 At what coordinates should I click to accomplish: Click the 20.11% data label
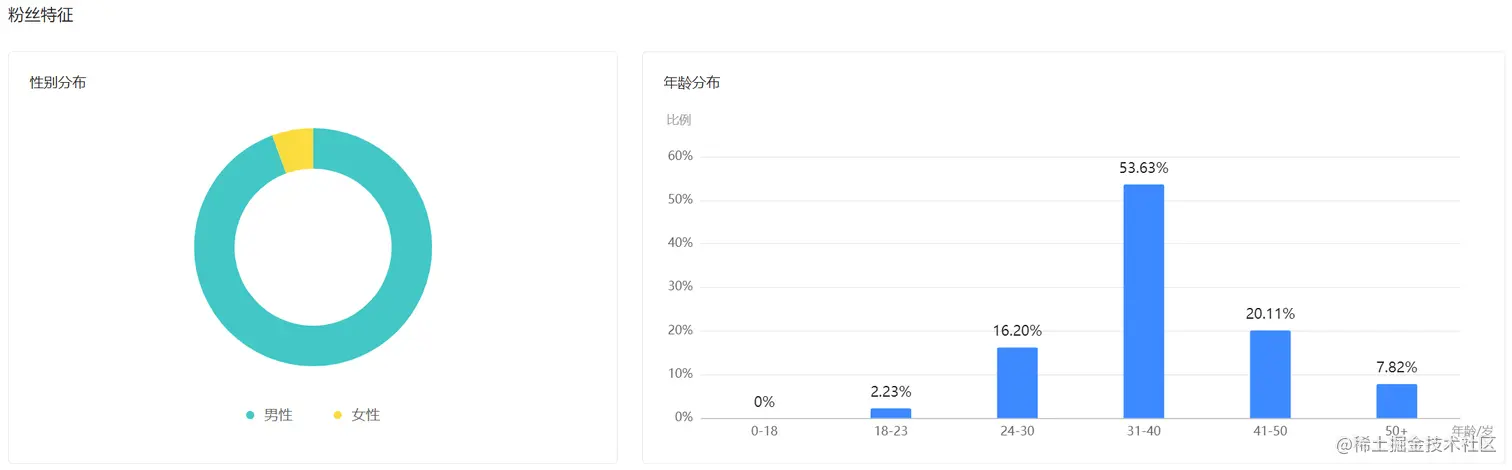1270,314
